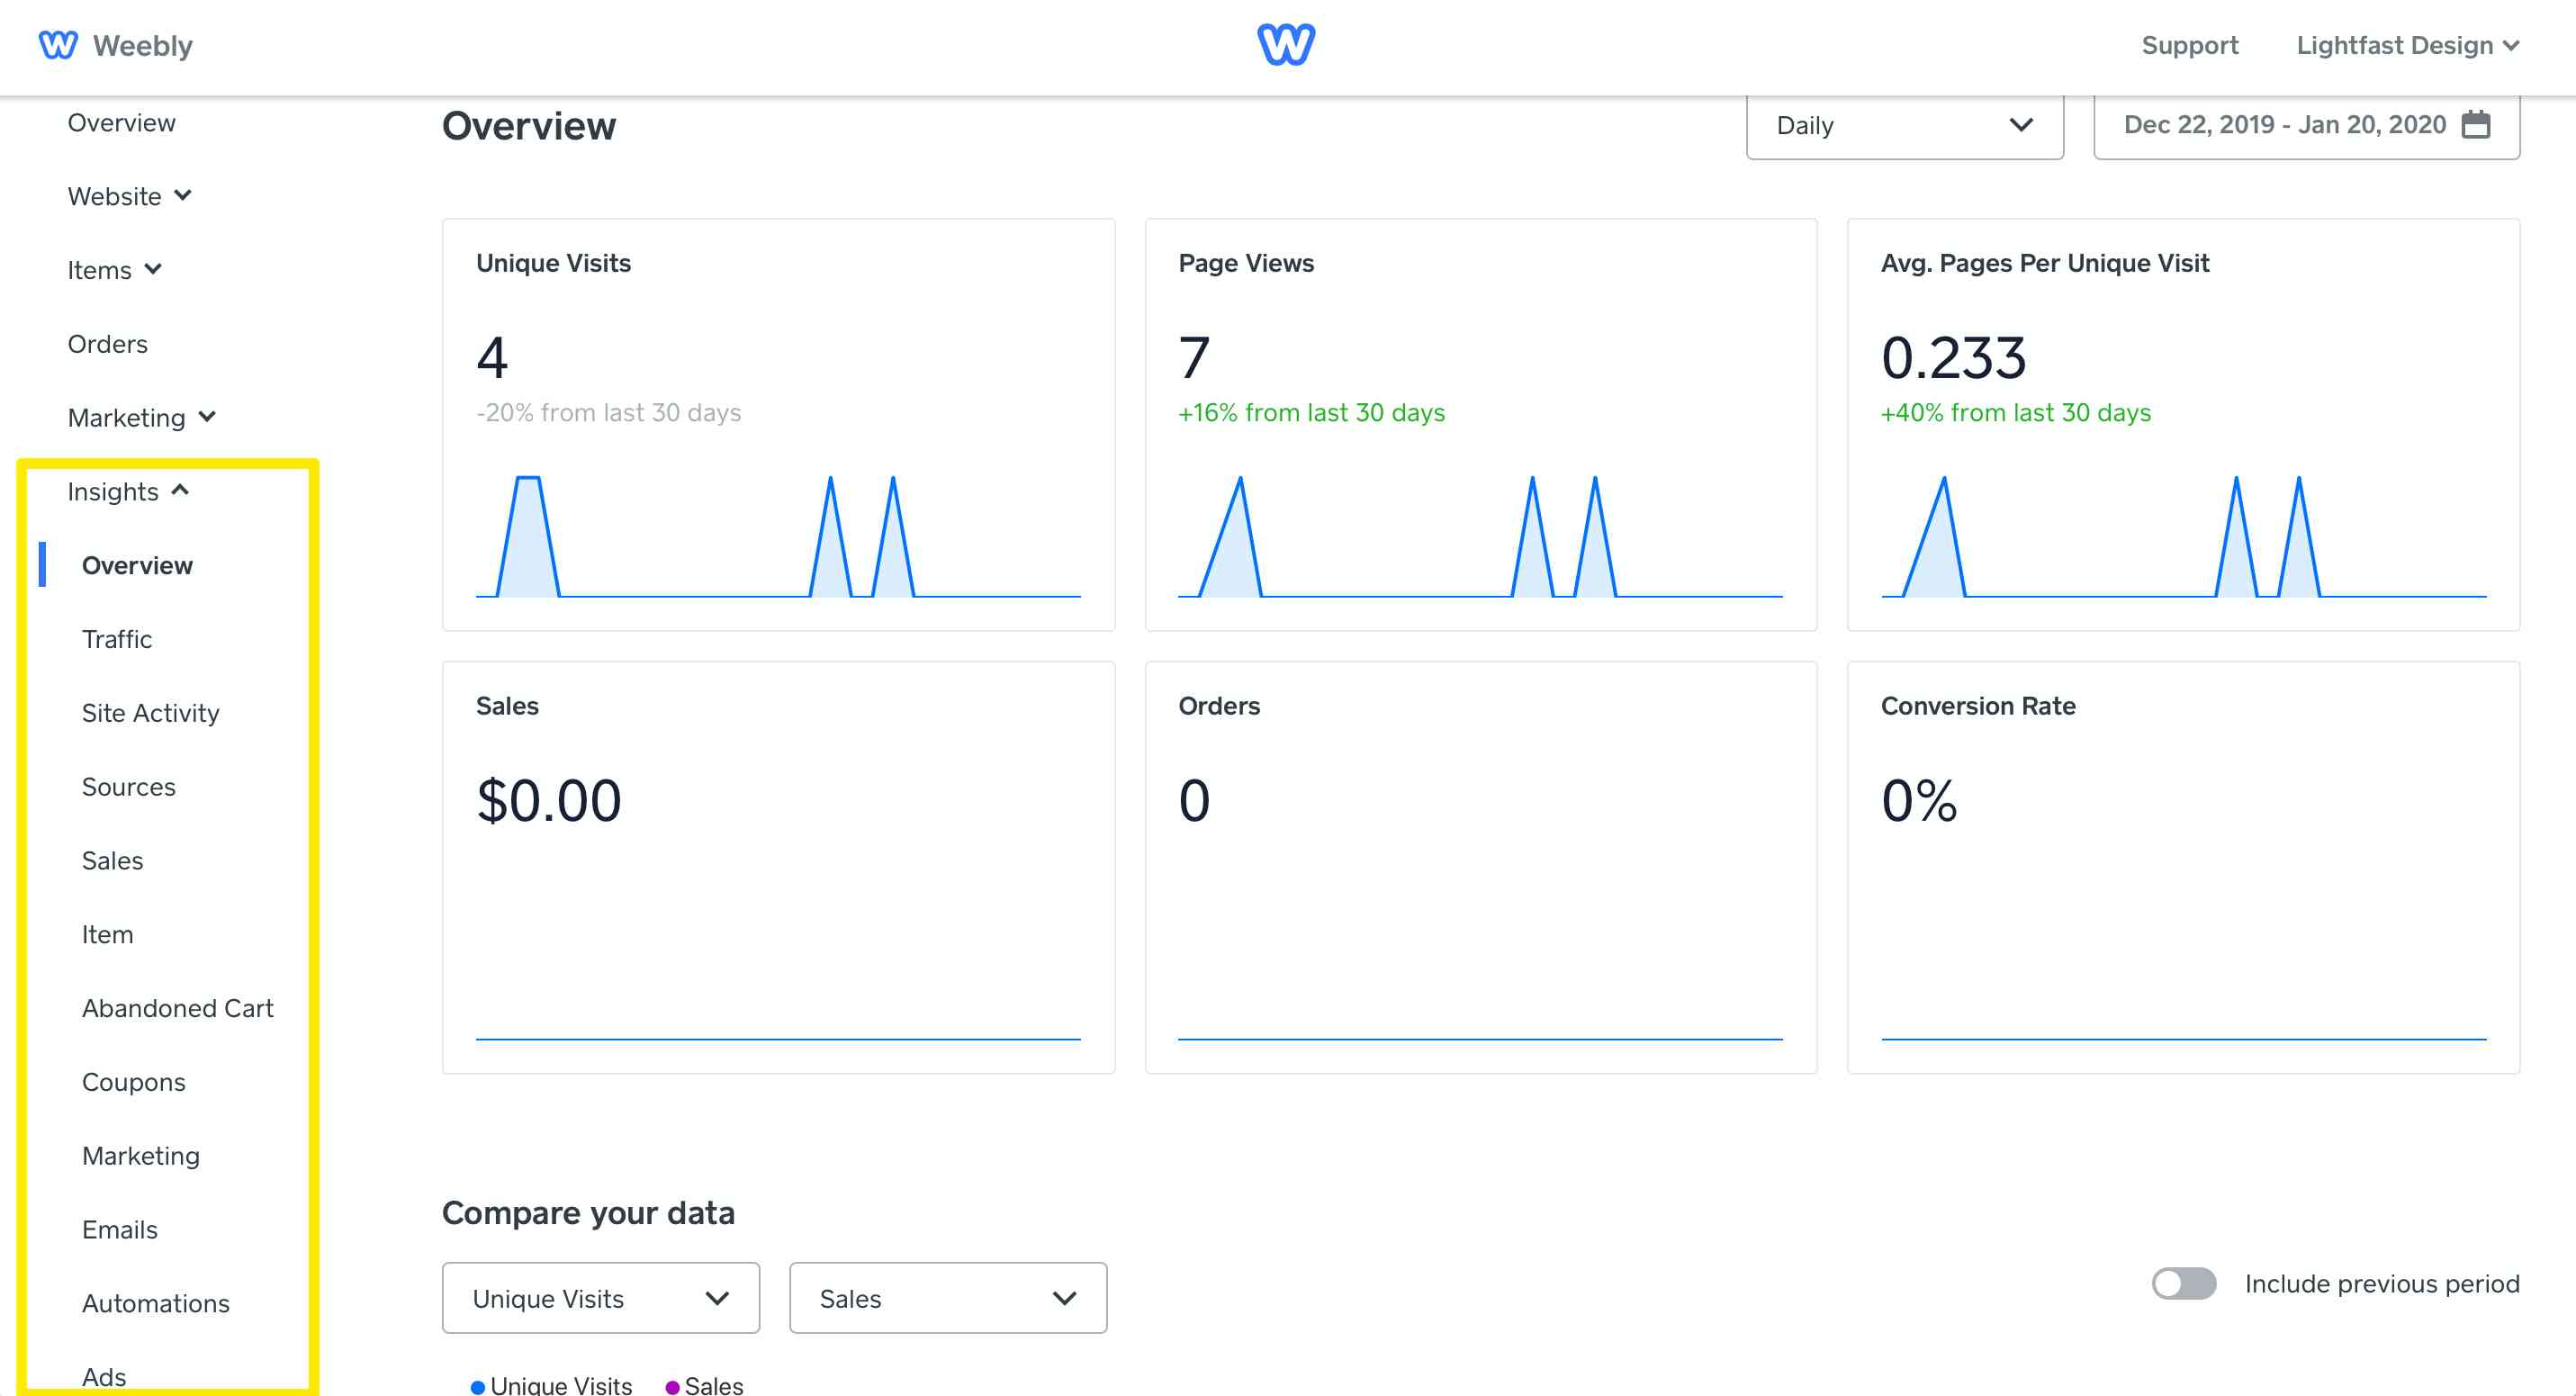Click the Unique Visits chart card
The height and width of the screenshot is (1396, 2576).
[x=778, y=425]
